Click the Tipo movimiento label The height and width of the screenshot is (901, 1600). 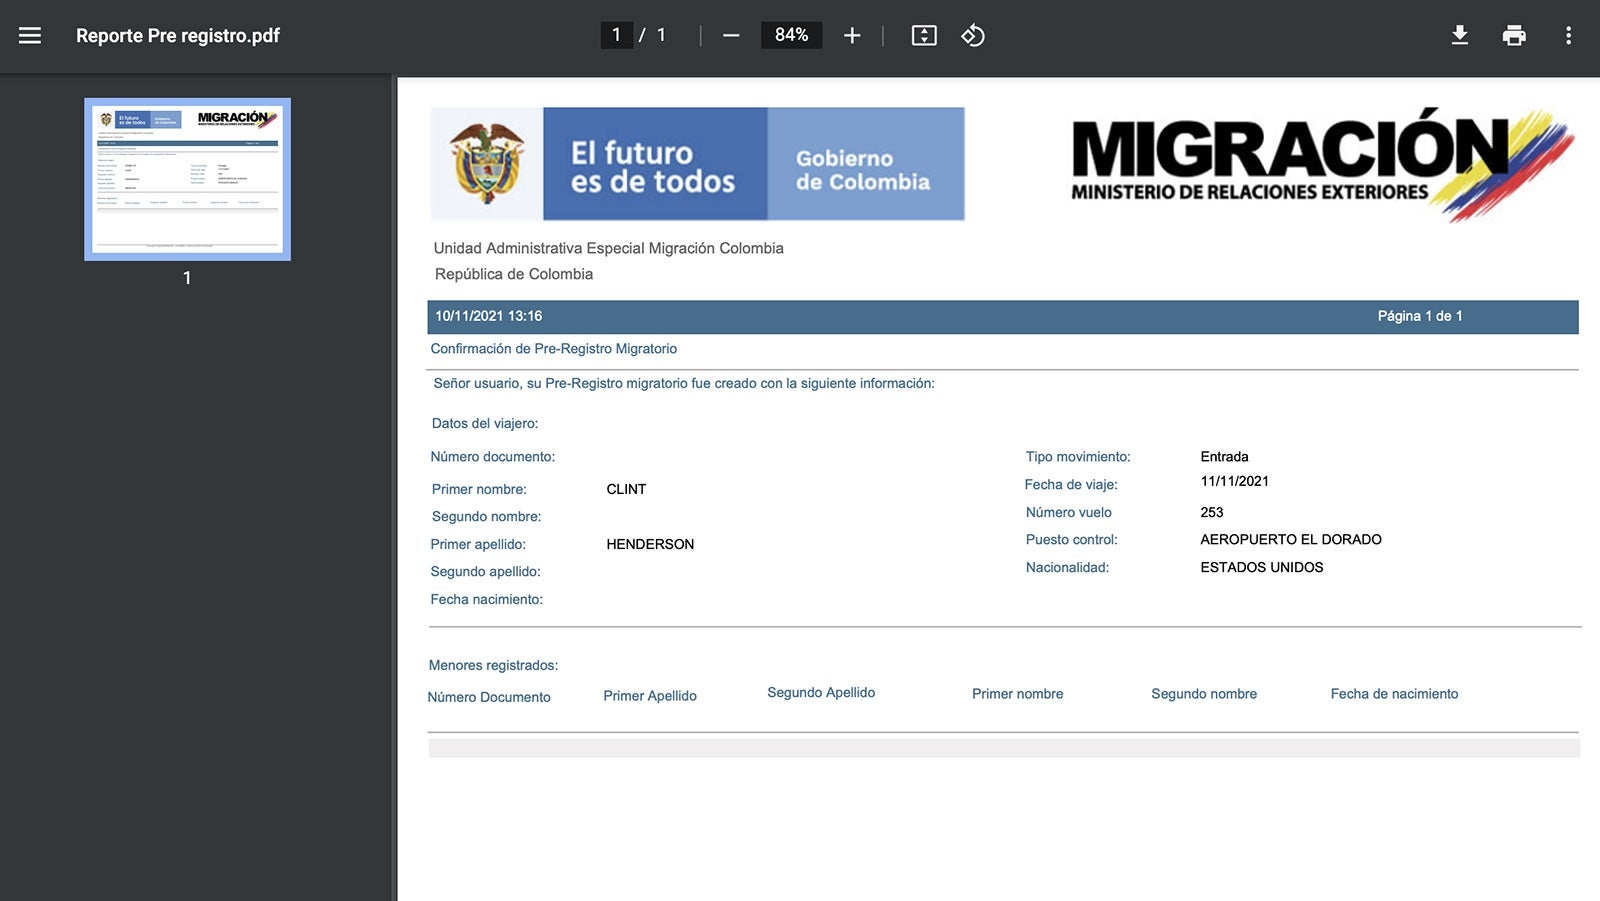[1078, 457]
